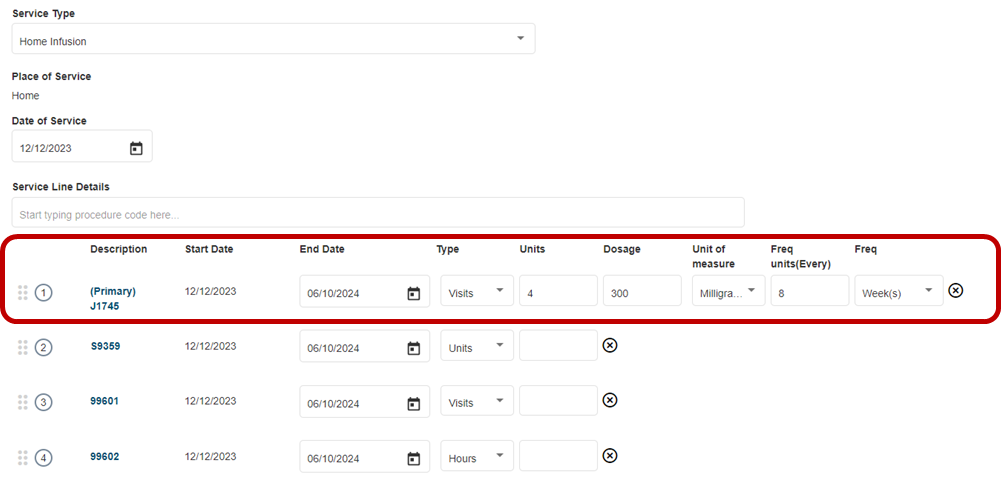Grab drag handle of service line 1

(22, 292)
